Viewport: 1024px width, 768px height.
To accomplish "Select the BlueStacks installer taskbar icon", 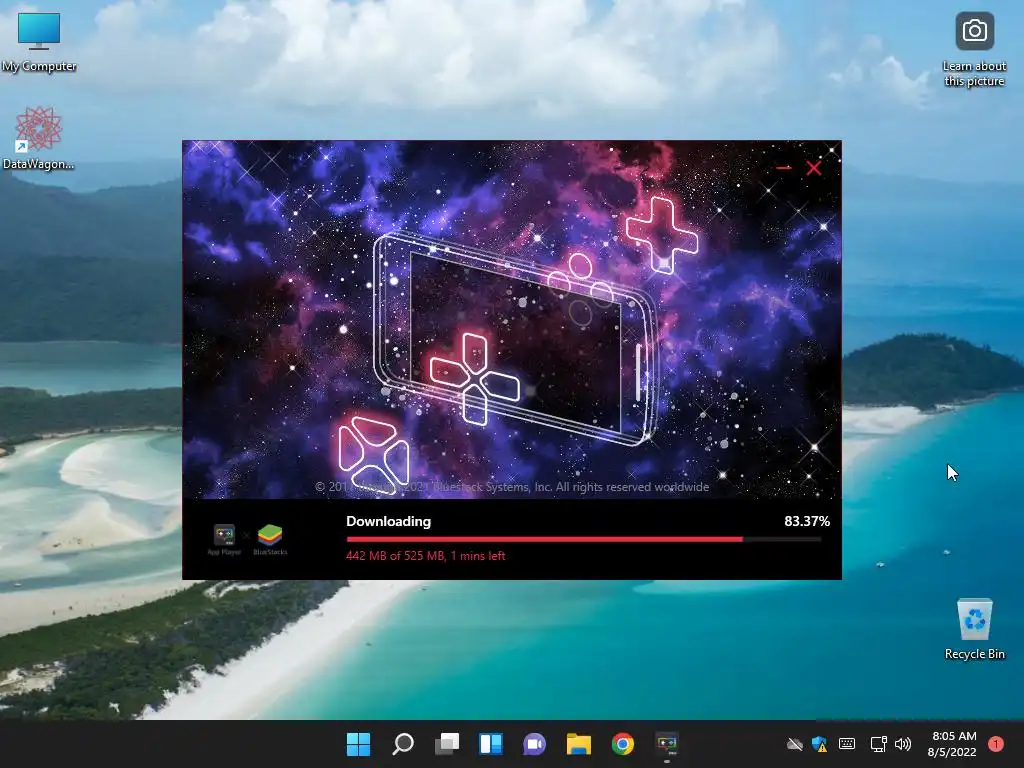I will pyautogui.click(x=667, y=744).
